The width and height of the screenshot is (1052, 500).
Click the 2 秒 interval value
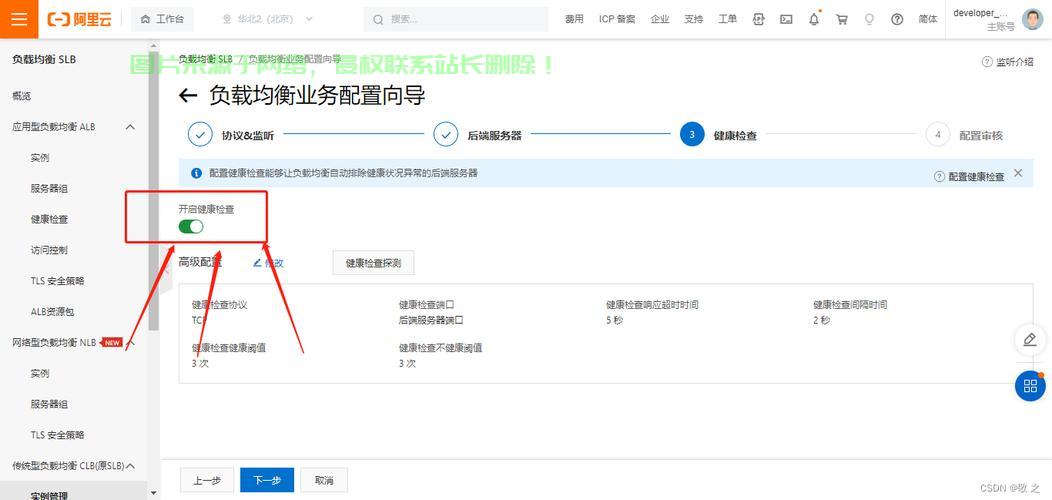click(x=822, y=320)
